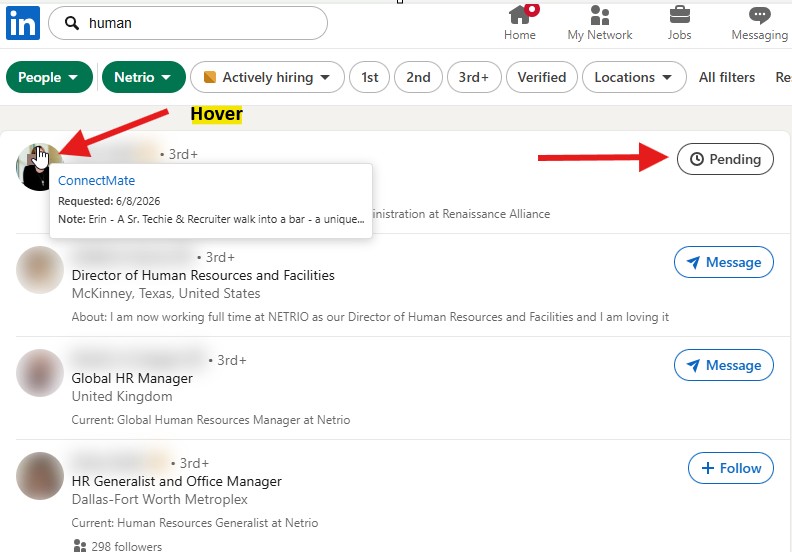Open profile photo of Director of Human Resources

click(x=40, y=270)
